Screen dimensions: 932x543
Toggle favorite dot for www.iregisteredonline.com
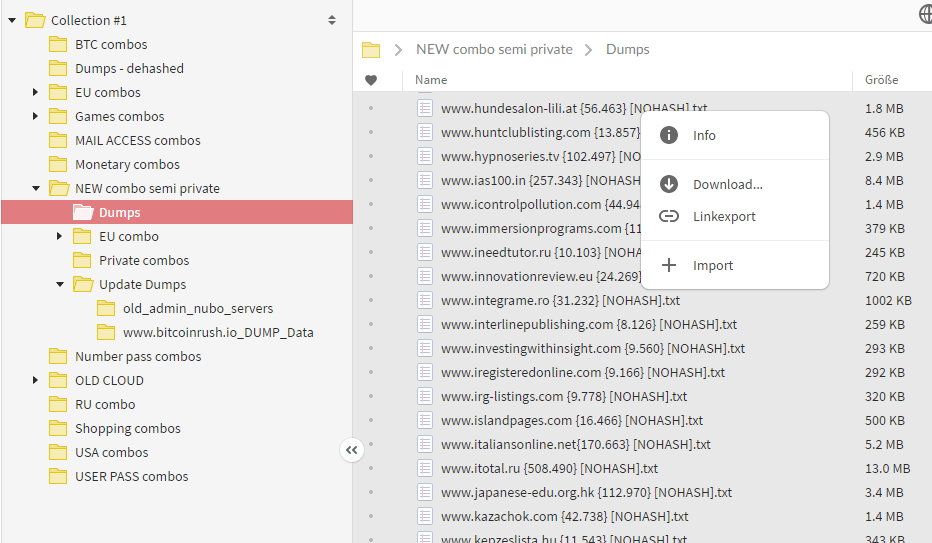pyautogui.click(x=371, y=372)
